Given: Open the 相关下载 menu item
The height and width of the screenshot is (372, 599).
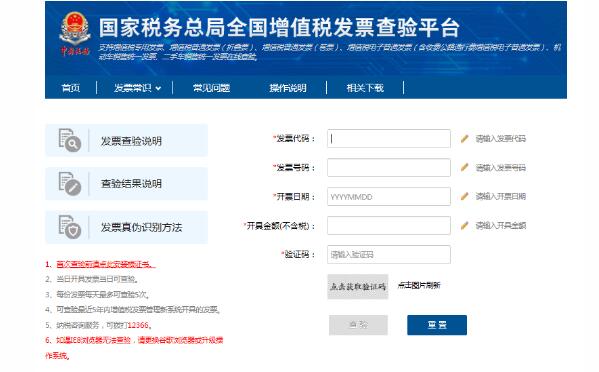Looking at the screenshot, I should coord(365,88).
